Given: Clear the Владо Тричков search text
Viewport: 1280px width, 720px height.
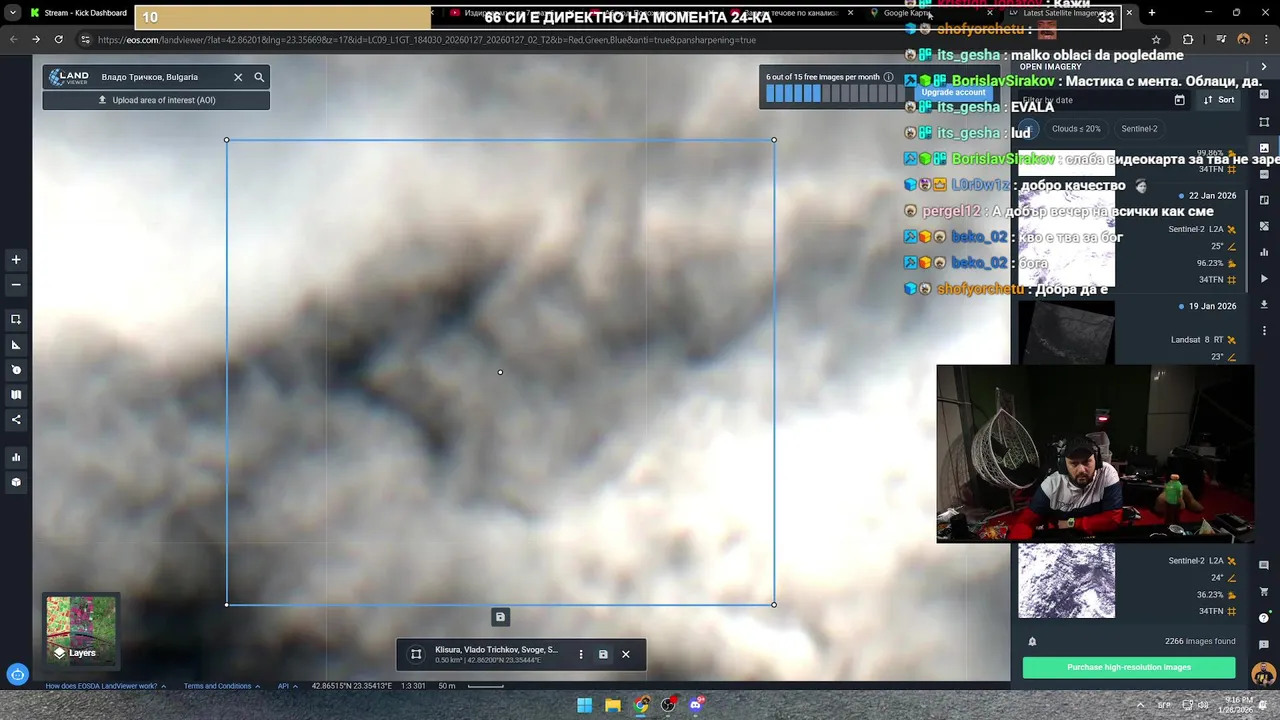Looking at the screenshot, I should (238, 77).
